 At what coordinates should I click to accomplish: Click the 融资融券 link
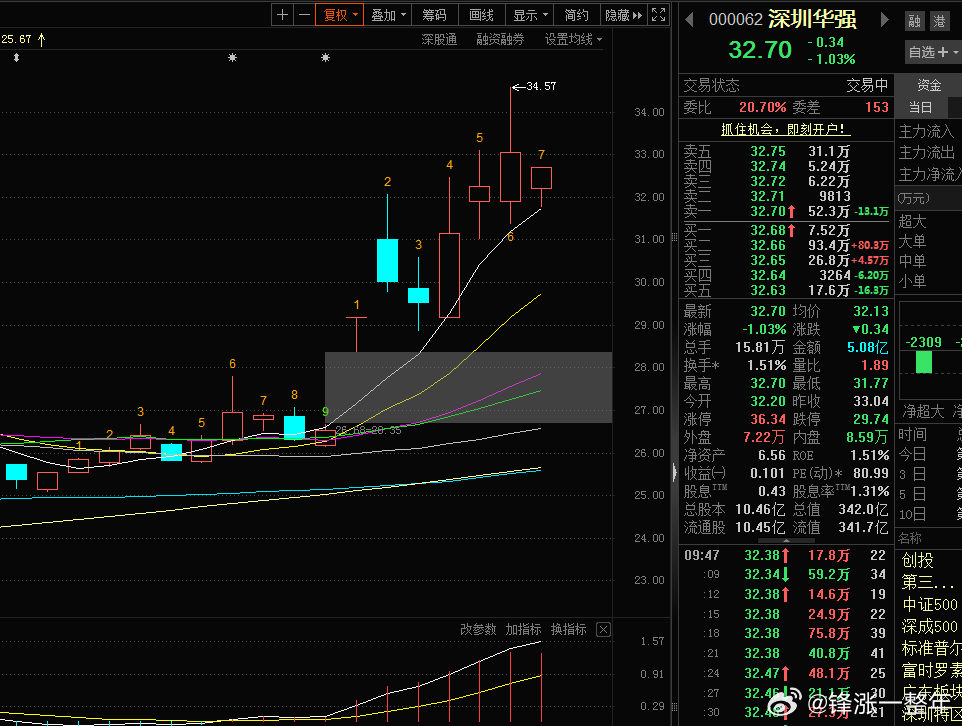500,40
